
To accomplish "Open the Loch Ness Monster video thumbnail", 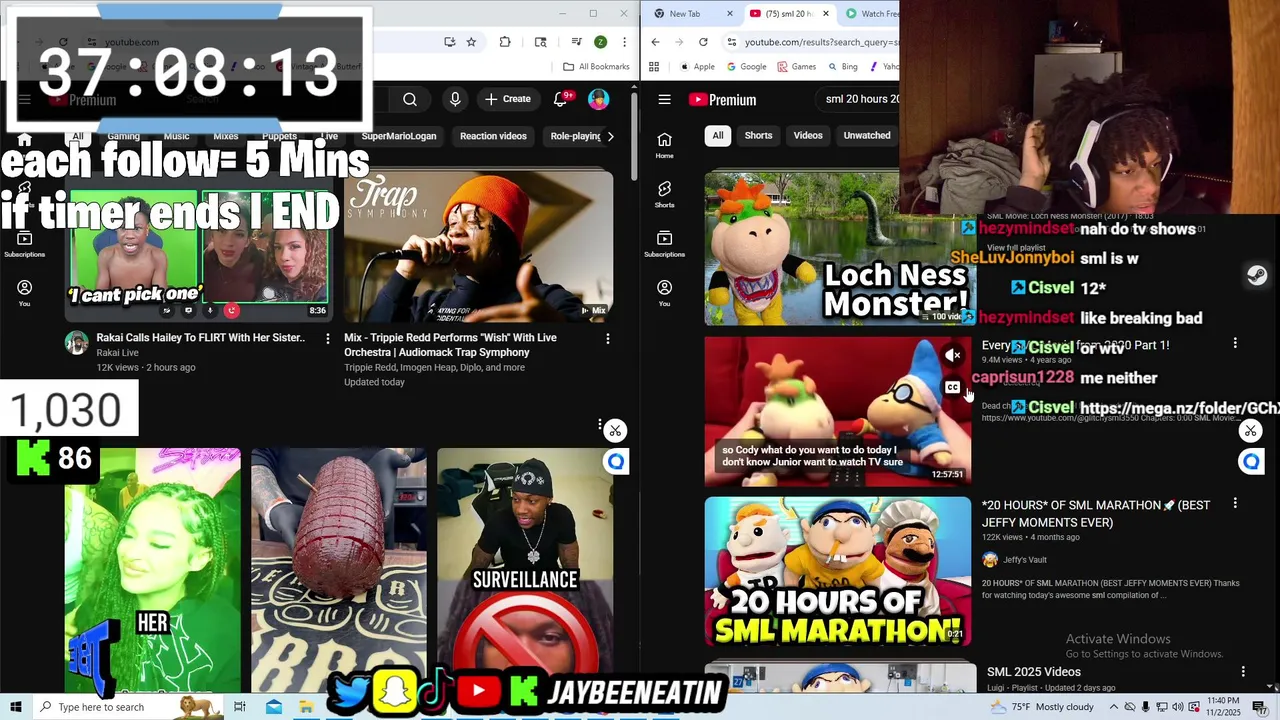I will [837, 248].
